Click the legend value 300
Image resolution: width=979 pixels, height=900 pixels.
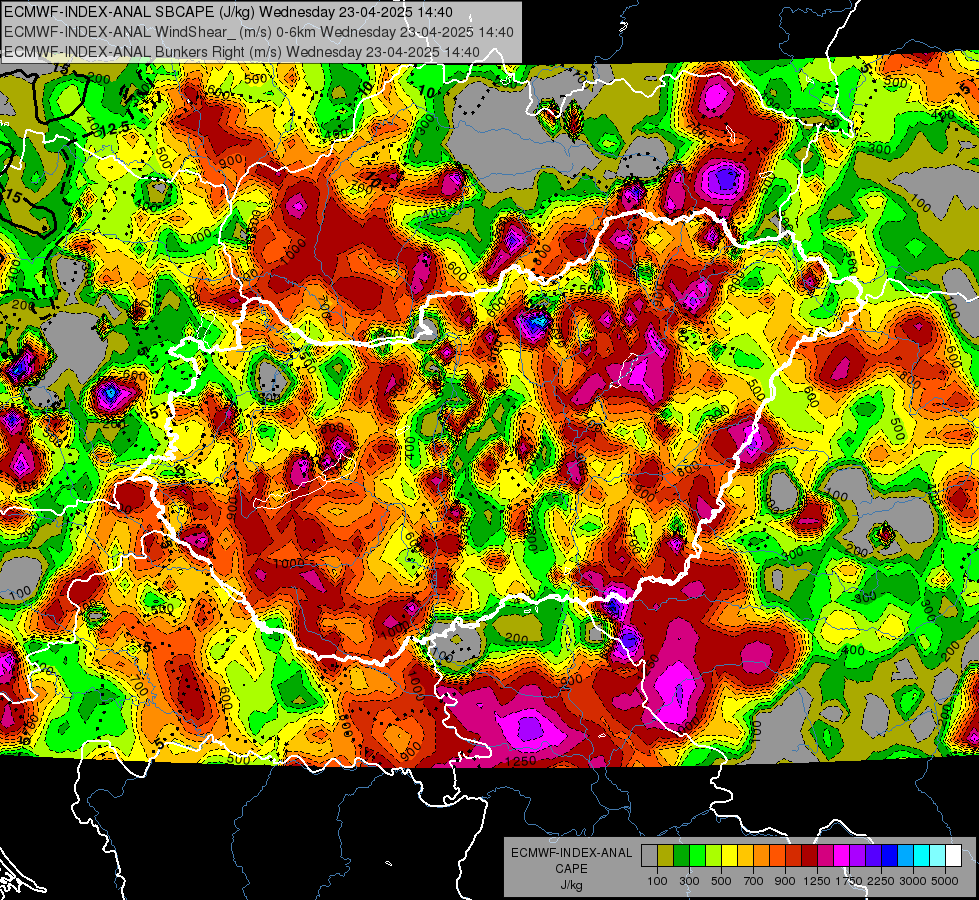[689, 881]
